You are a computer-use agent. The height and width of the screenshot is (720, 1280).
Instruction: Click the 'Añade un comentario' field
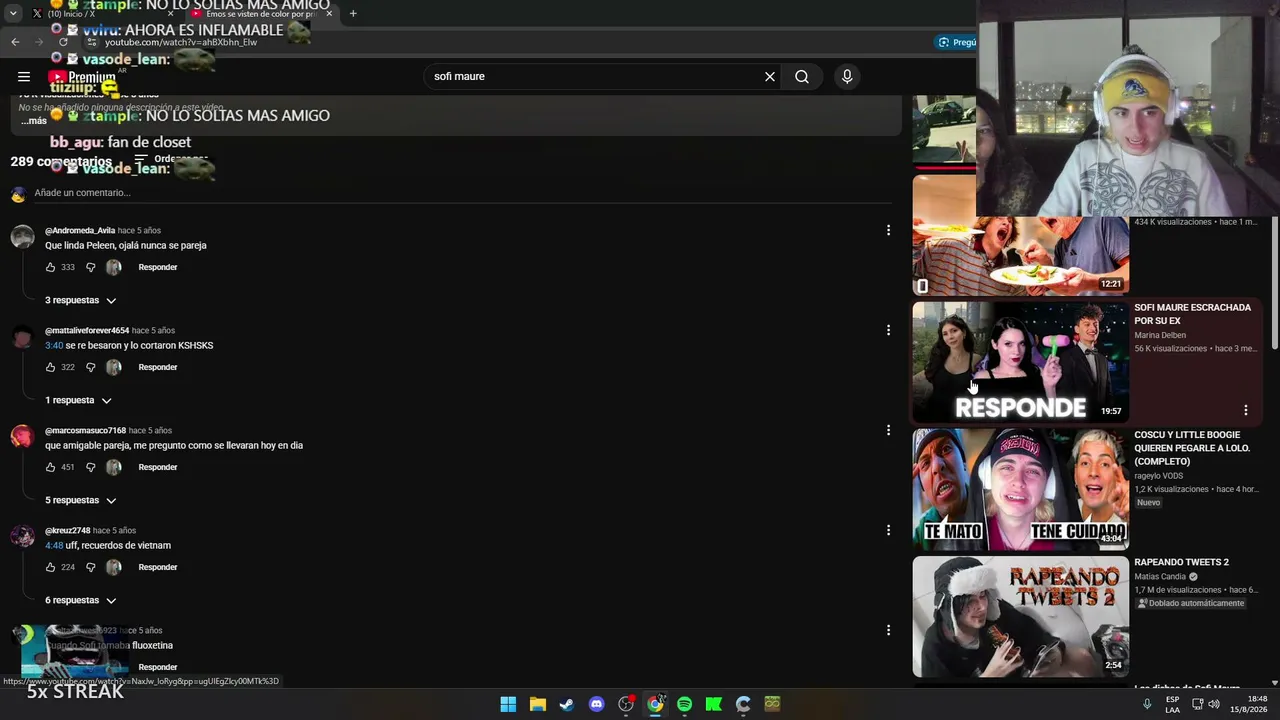coord(465,192)
